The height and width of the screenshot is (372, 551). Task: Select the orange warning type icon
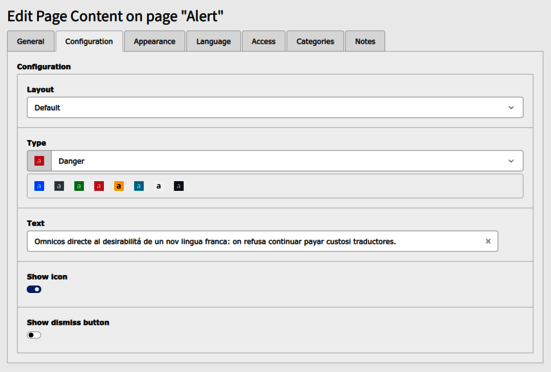pos(119,186)
